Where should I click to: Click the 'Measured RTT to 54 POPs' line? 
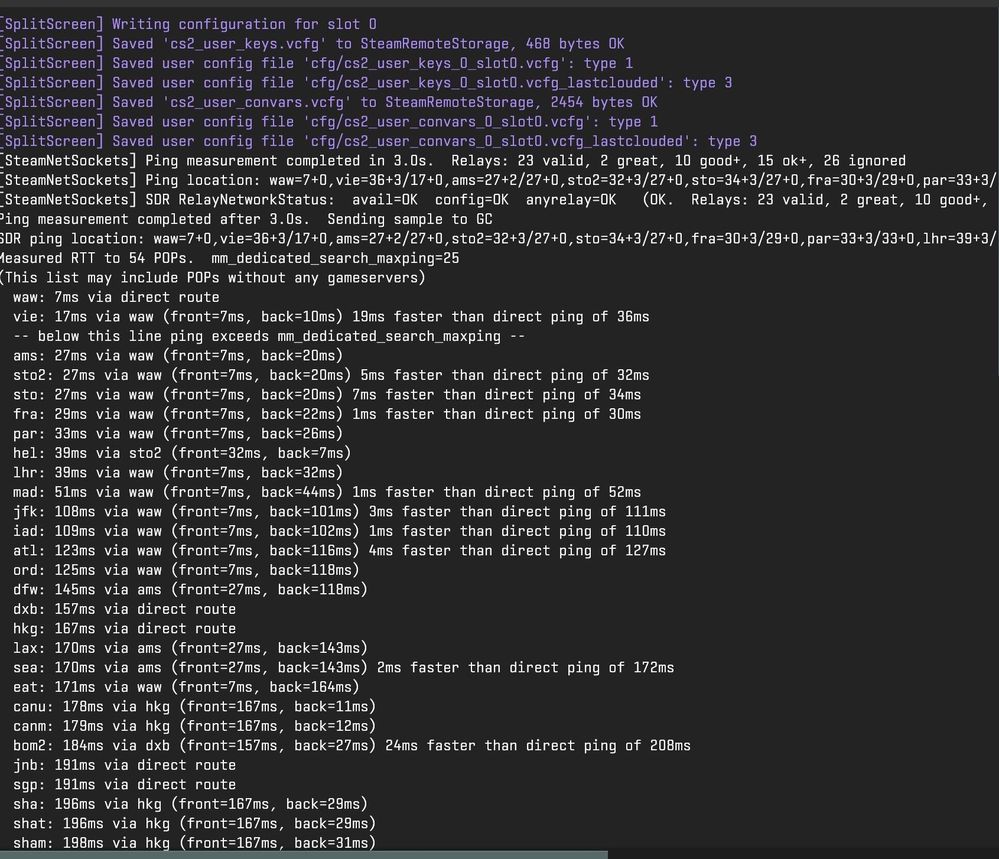[x=229, y=258]
